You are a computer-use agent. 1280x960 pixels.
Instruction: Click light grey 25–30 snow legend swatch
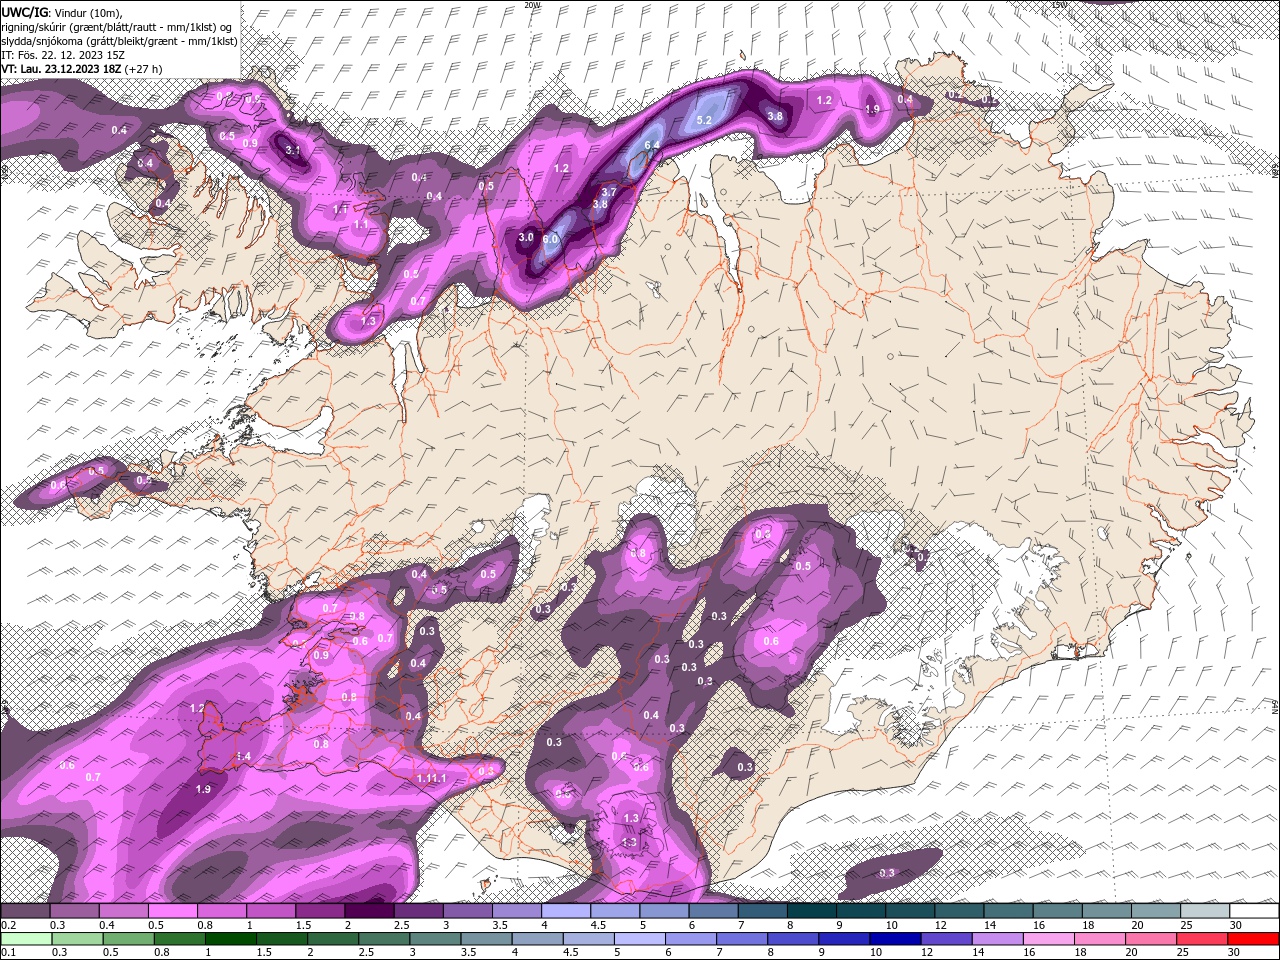tap(1205, 911)
